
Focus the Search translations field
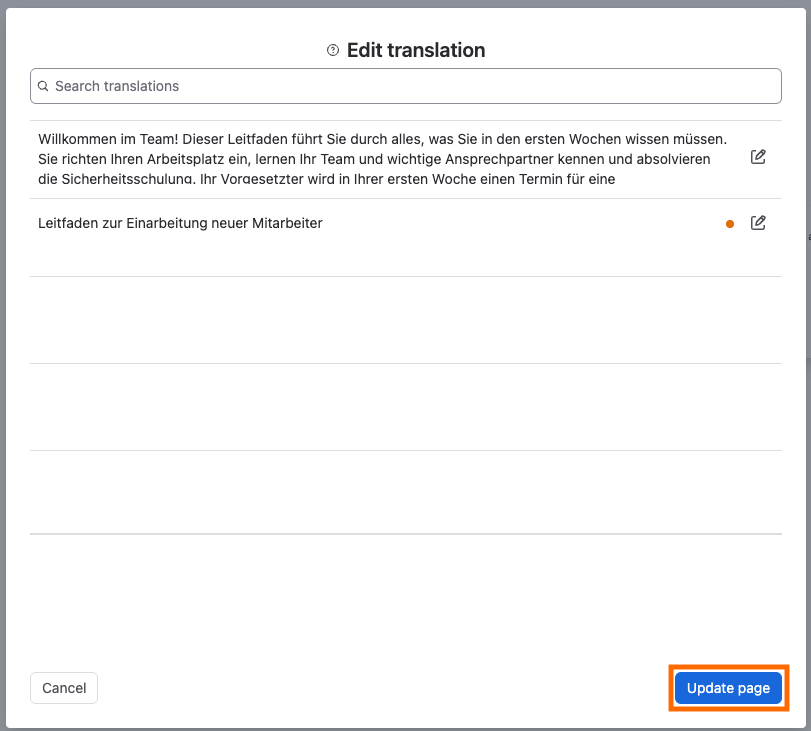click(406, 86)
